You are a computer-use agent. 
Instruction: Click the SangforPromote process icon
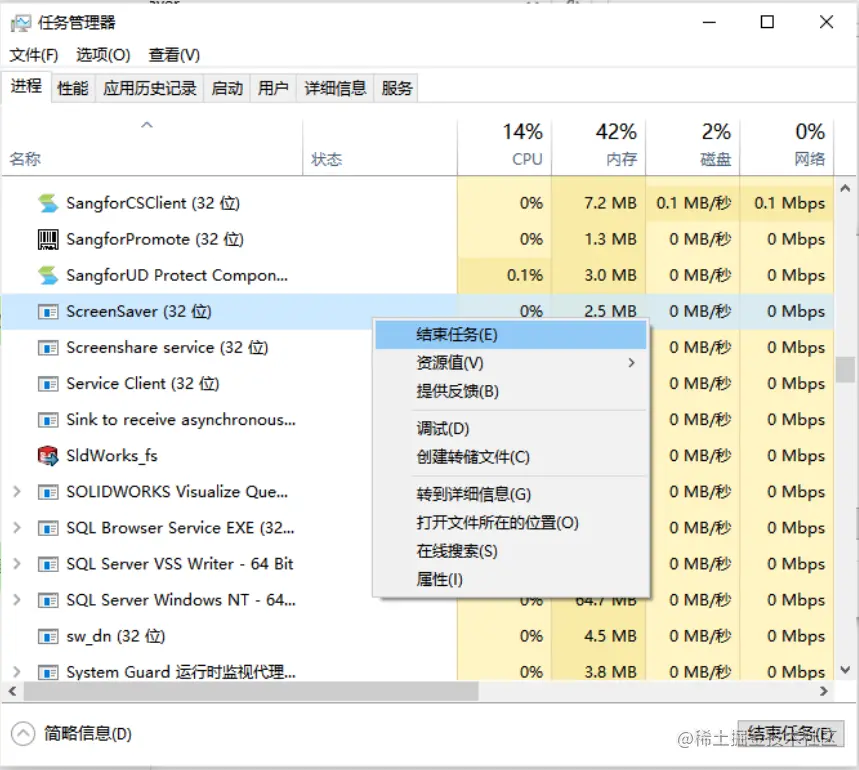point(48,239)
